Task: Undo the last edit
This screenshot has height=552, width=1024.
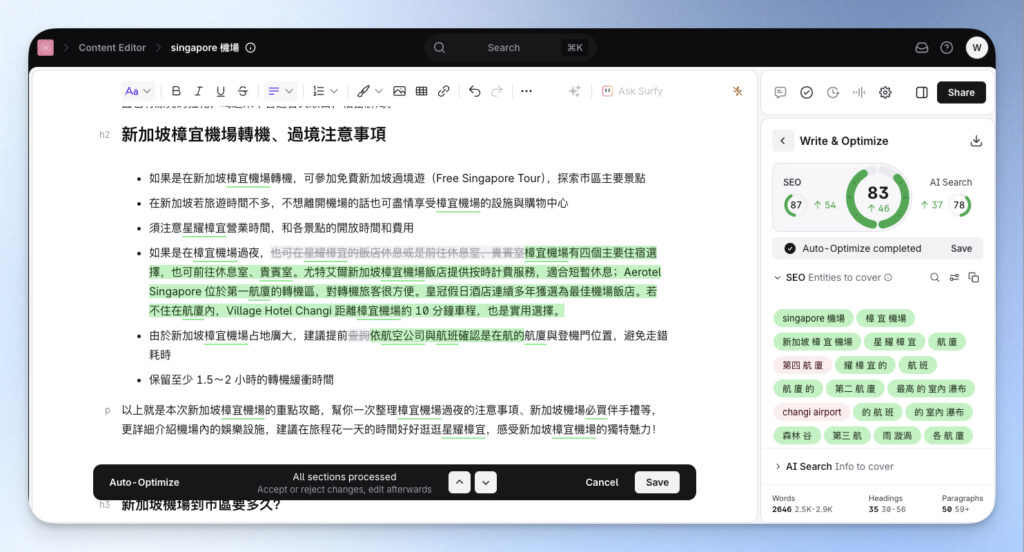Action: tap(475, 91)
